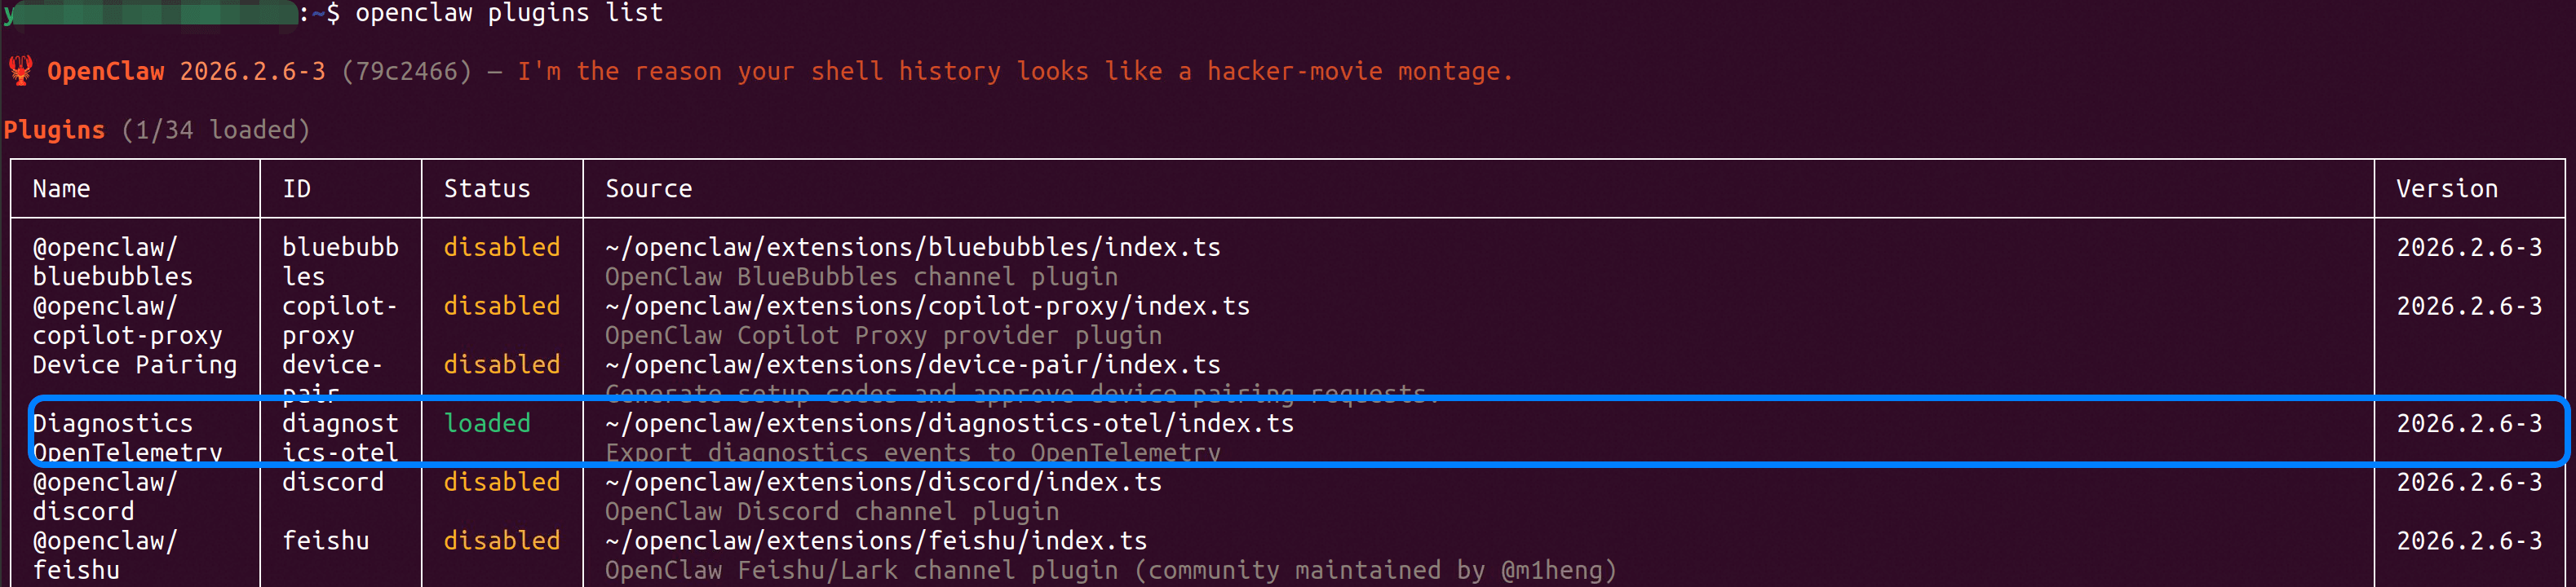Open the discord/index.ts source path
This screenshot has width=2576, height=587.
coord(883,483)
